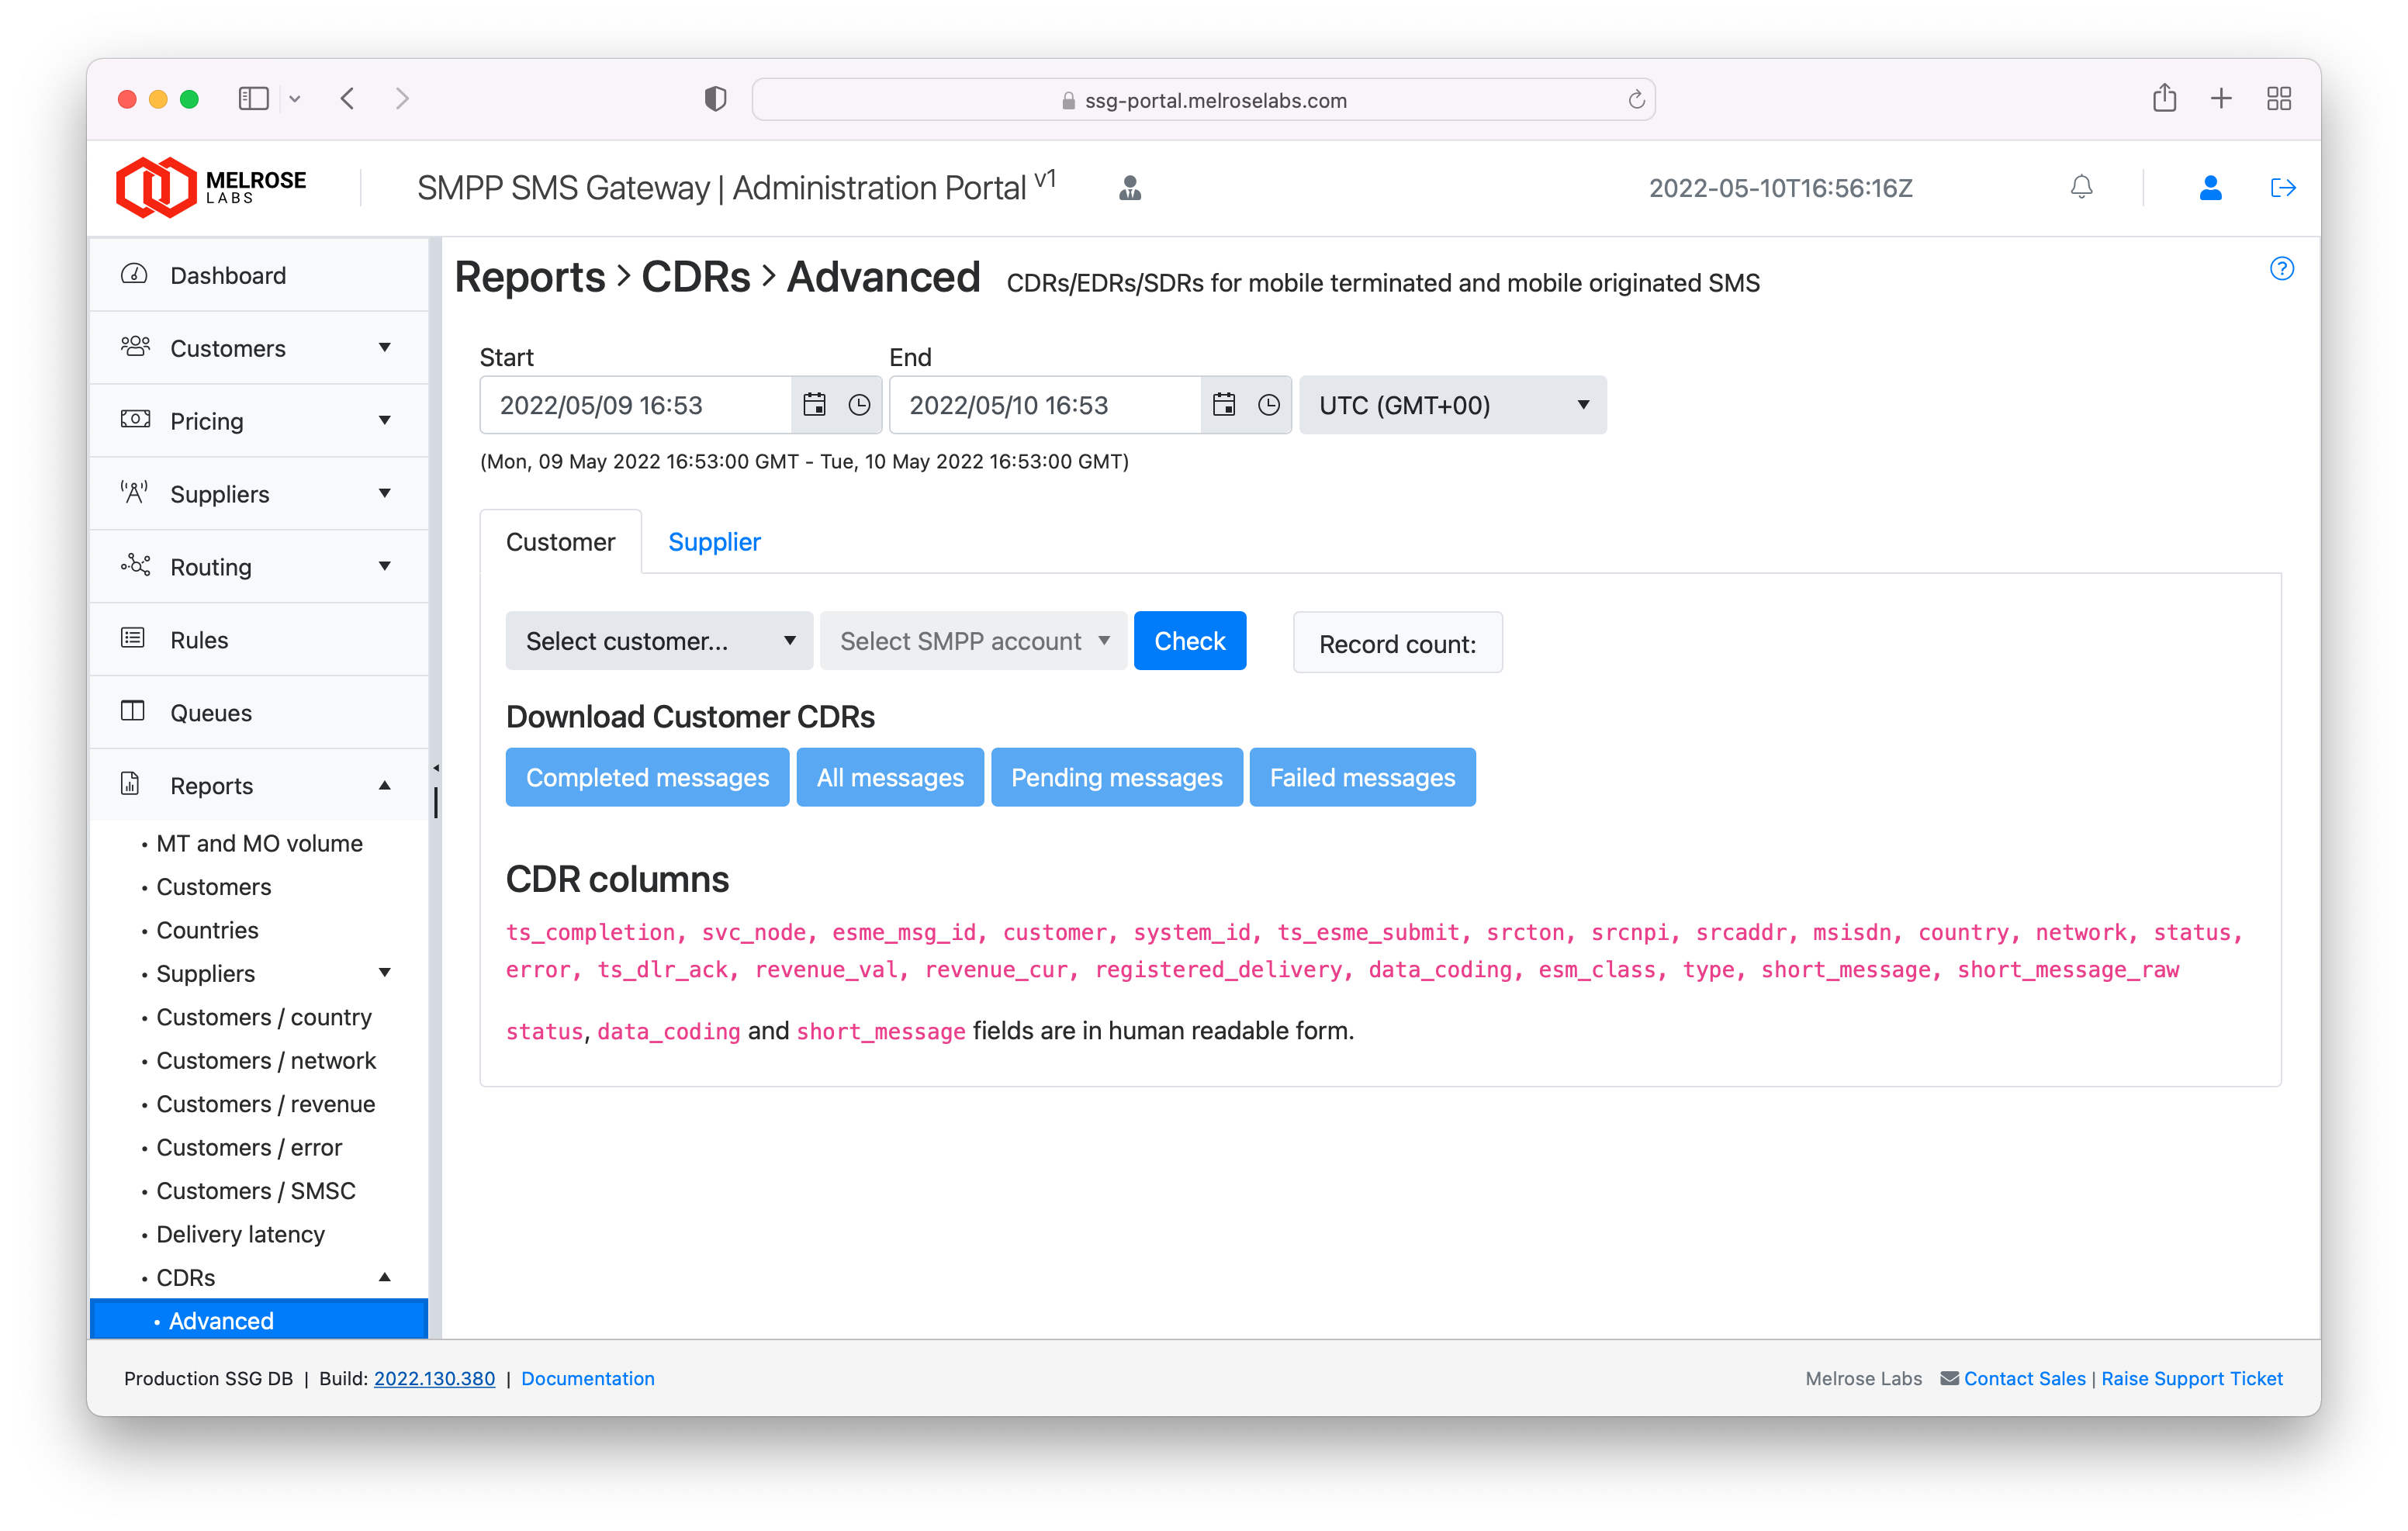The width and height of the screenshot is (2408, 1531).
Task: Collapse the sidebar with splitter arrow
Action: point(436,768)
